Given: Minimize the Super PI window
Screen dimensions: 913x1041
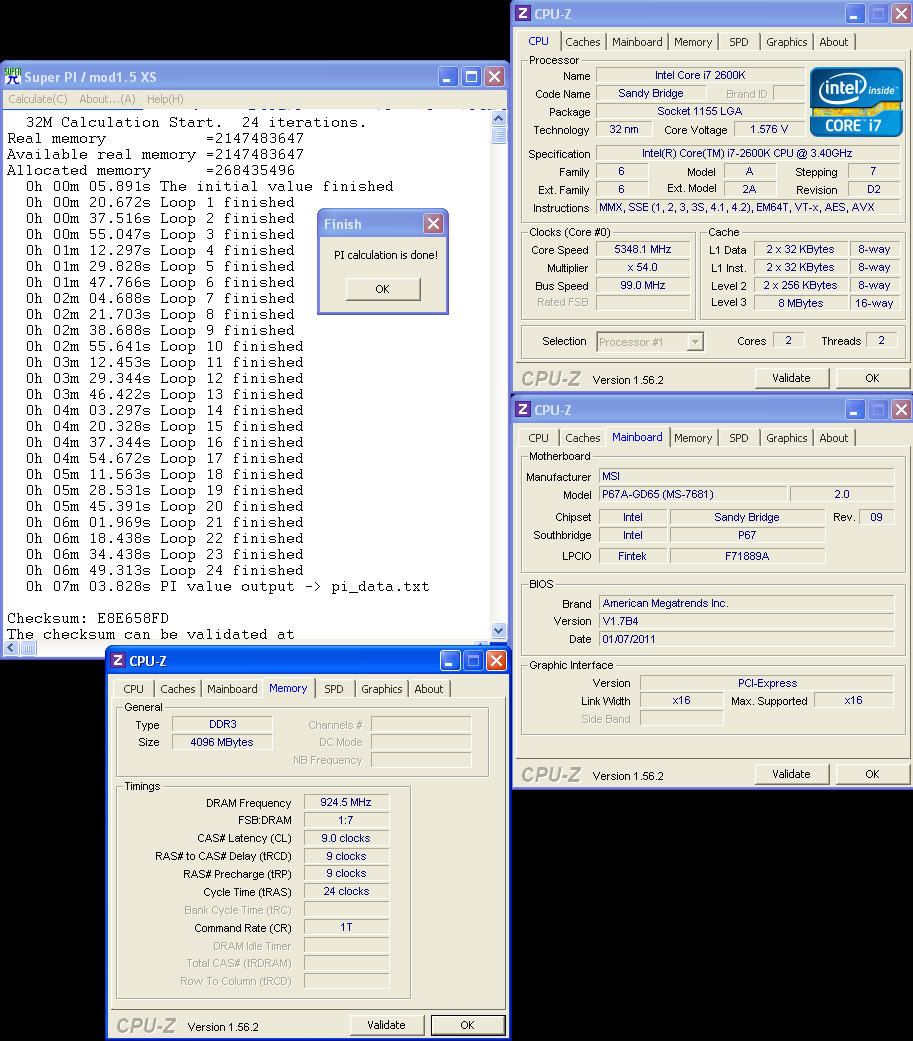Looking at the screenshot, I should pyautogui.click(x=448, y=77).
